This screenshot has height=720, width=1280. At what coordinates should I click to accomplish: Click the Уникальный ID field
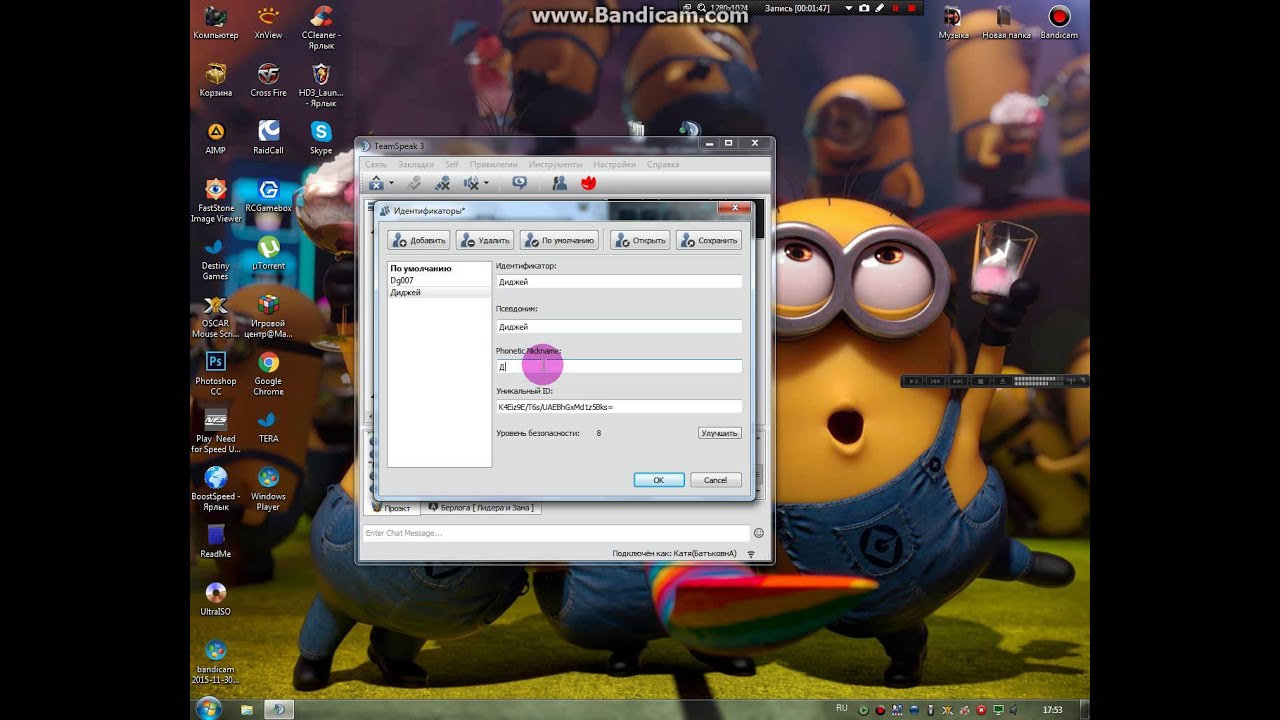(x=619, y=407)
